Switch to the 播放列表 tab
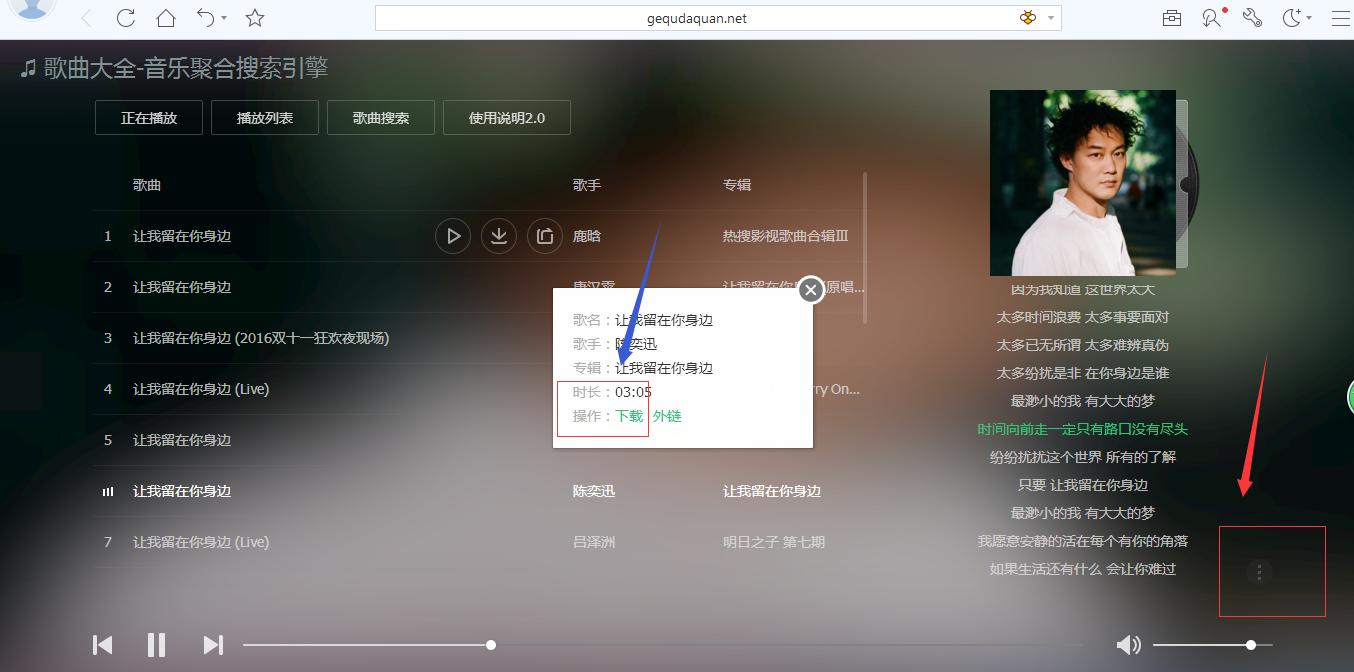 point(264,117)
